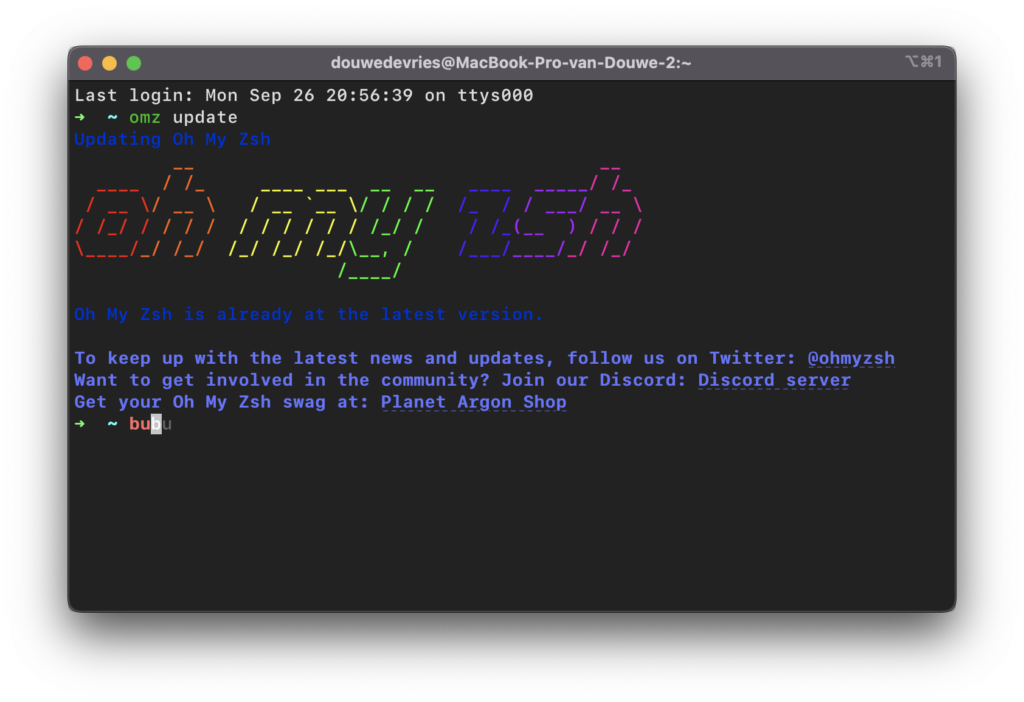
Task: Click the red close window button
Action: pyautogui.click(x=85, y=63)
